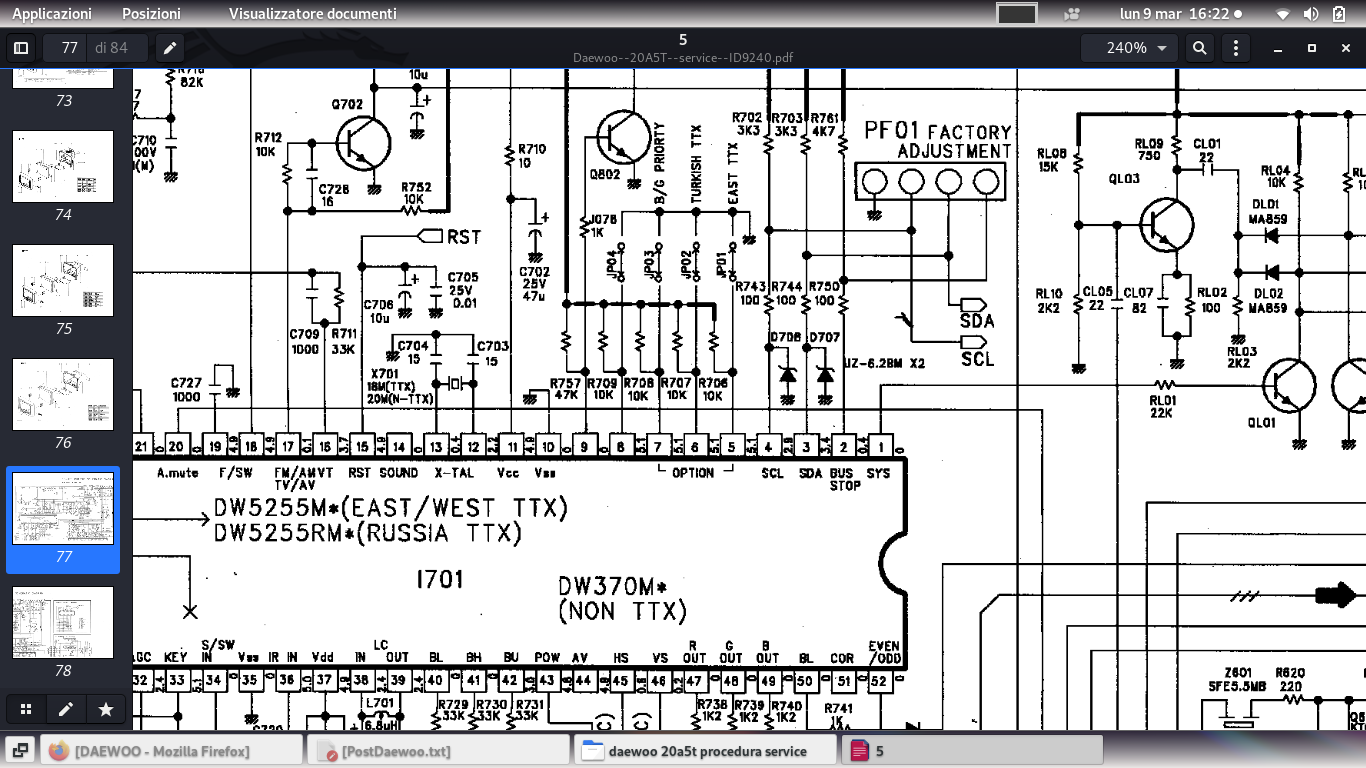Toggle the side pane button
1366x768 pixels.
click(x=20, y=48)
